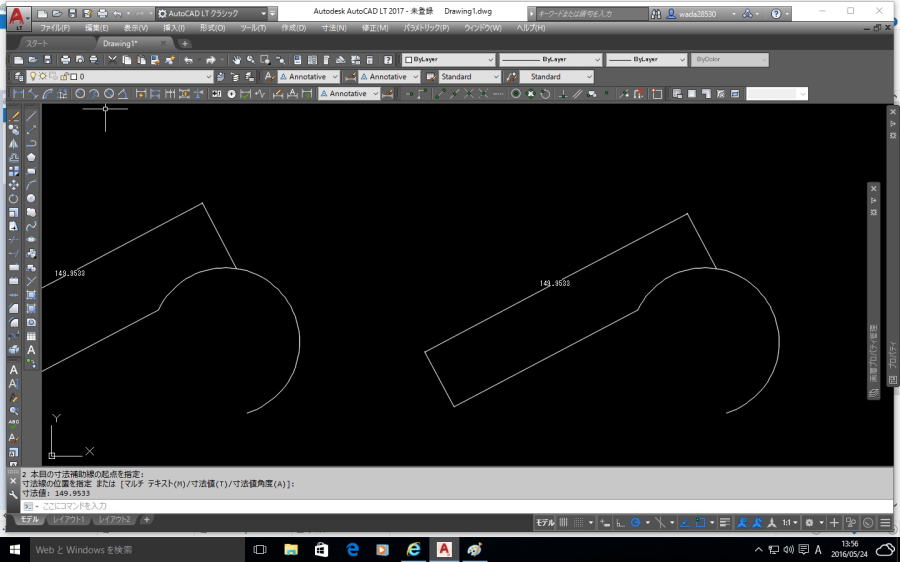The height and width of the screenshot is (562, 900).
Task: Click the Save icon in the quick access bar
Action: click(x=72, y=13)
